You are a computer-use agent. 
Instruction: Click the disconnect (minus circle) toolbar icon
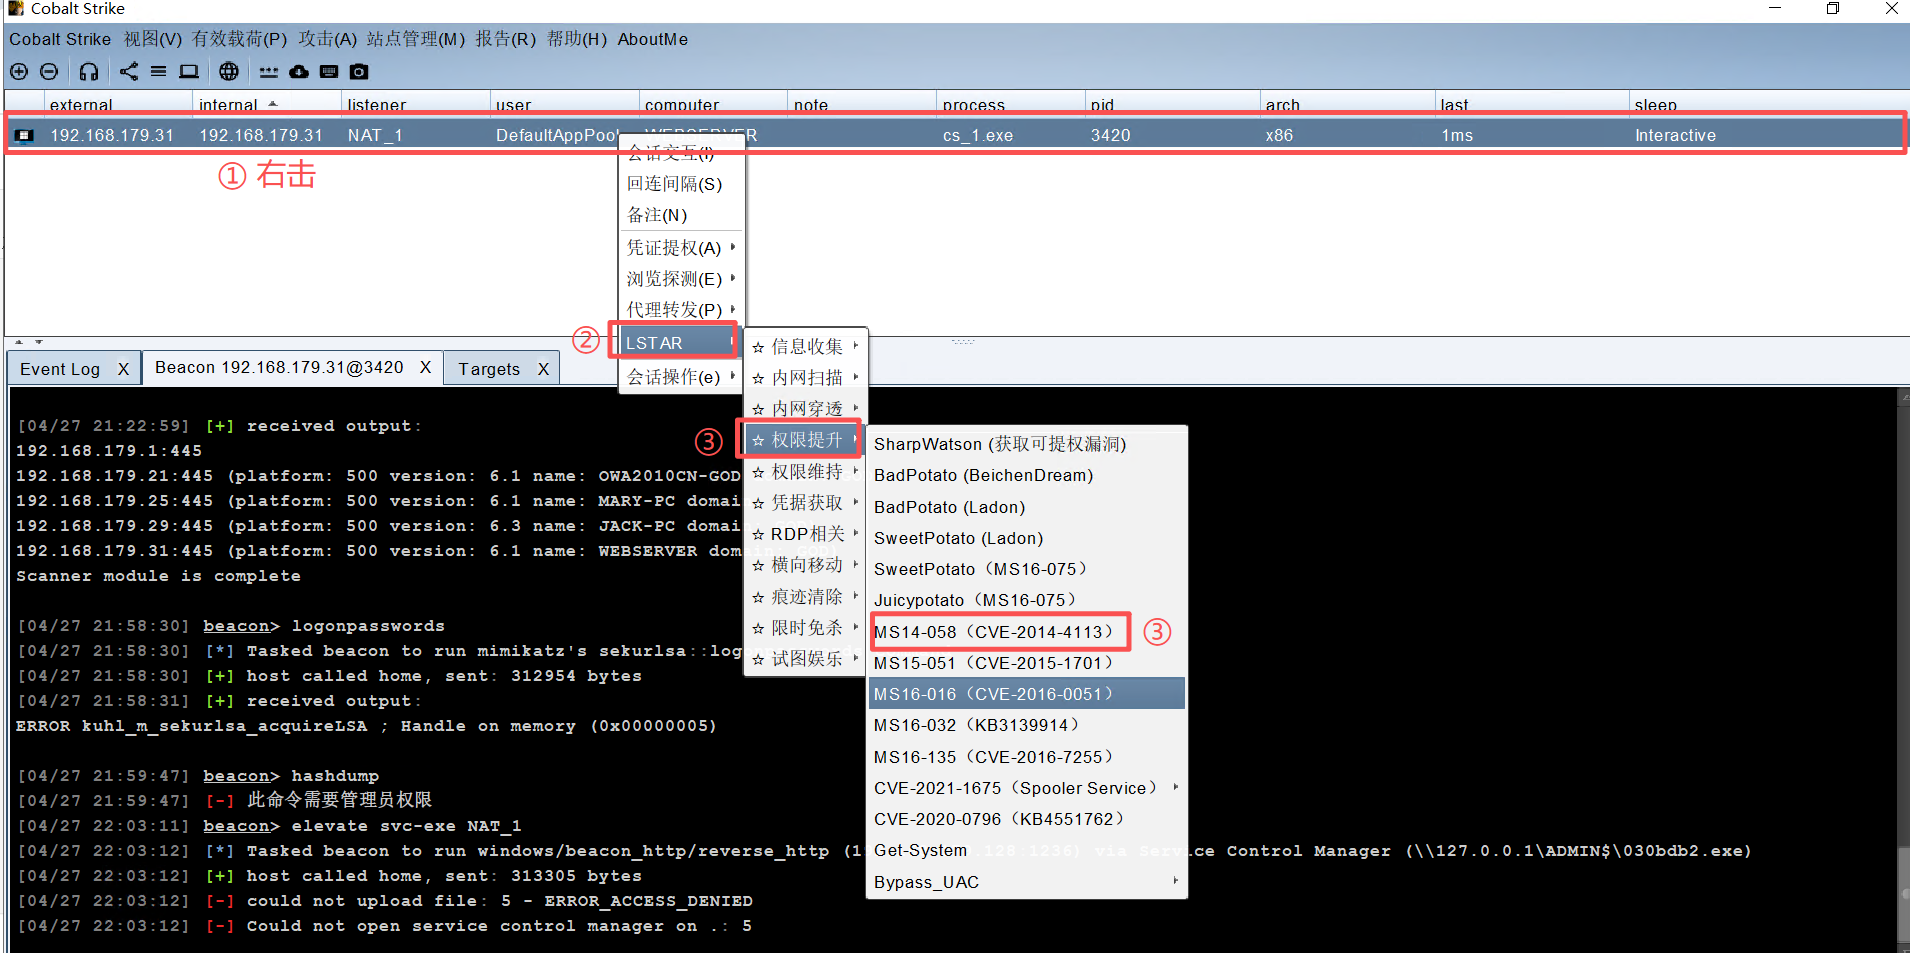tap(49, 72)
